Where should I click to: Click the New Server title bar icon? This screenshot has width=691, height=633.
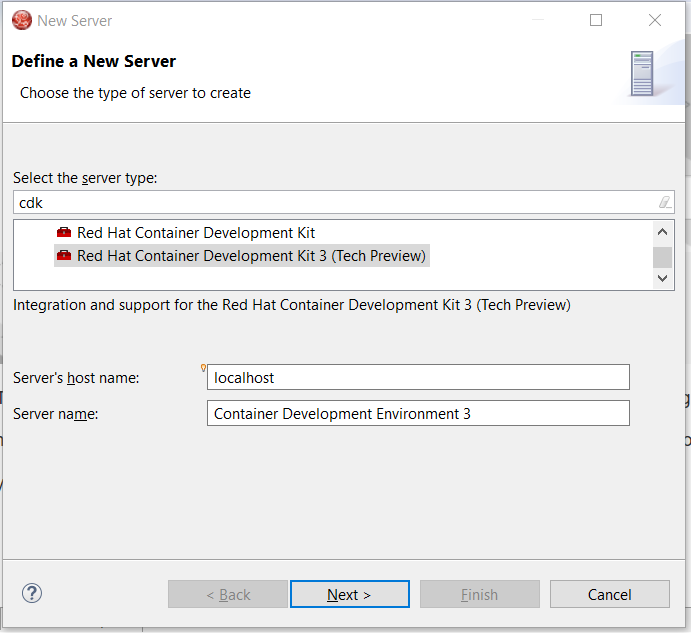coord(21,20)
